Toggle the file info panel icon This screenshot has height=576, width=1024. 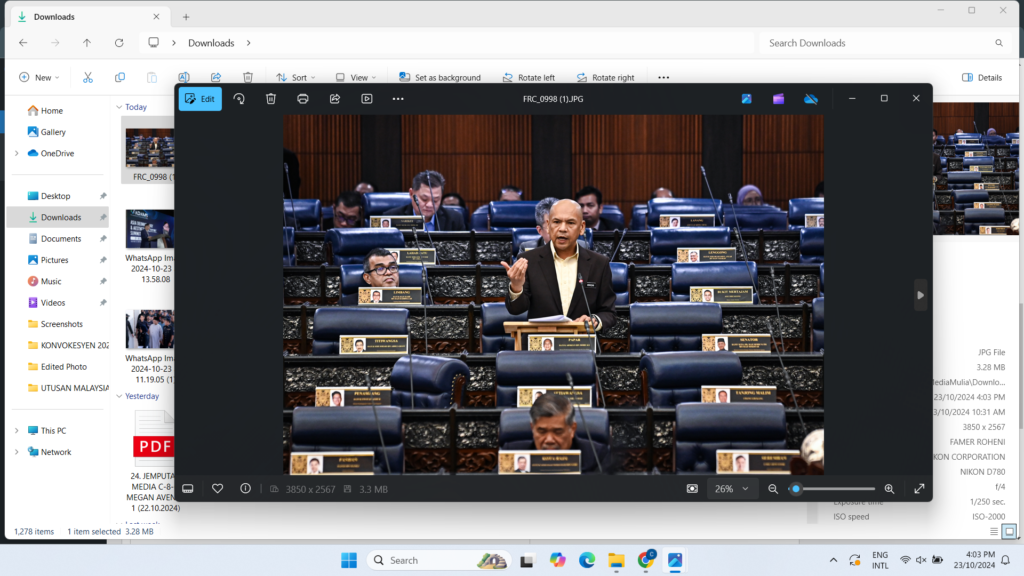tap(245, 489)
